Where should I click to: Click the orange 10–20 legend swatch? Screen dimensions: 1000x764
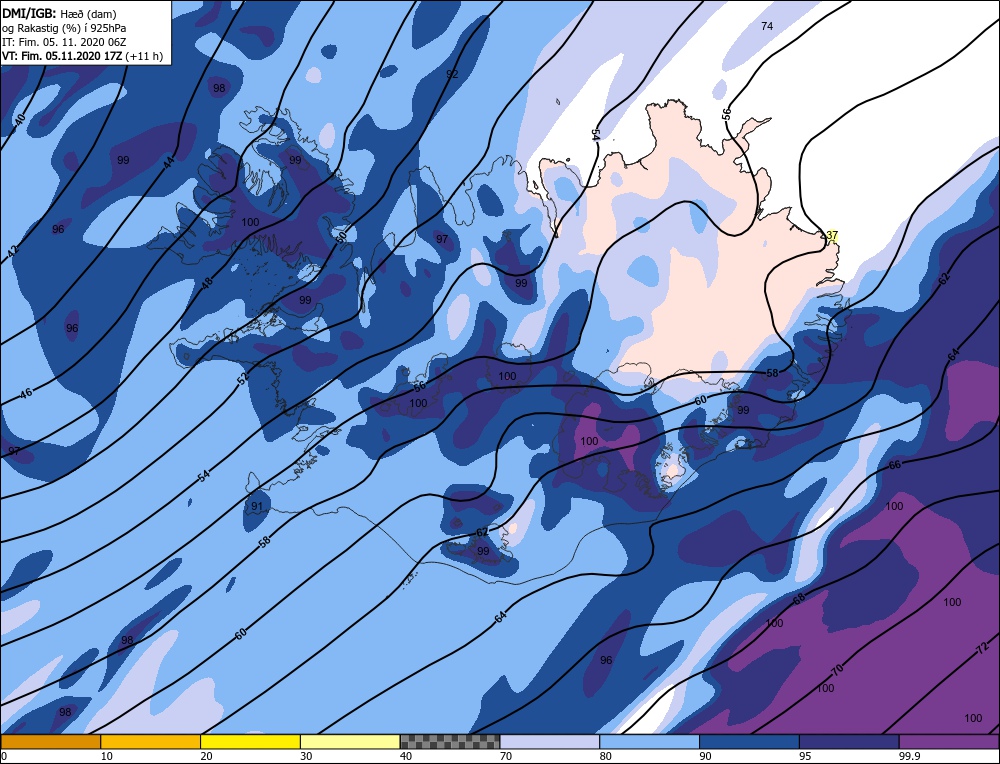point(151,742)
